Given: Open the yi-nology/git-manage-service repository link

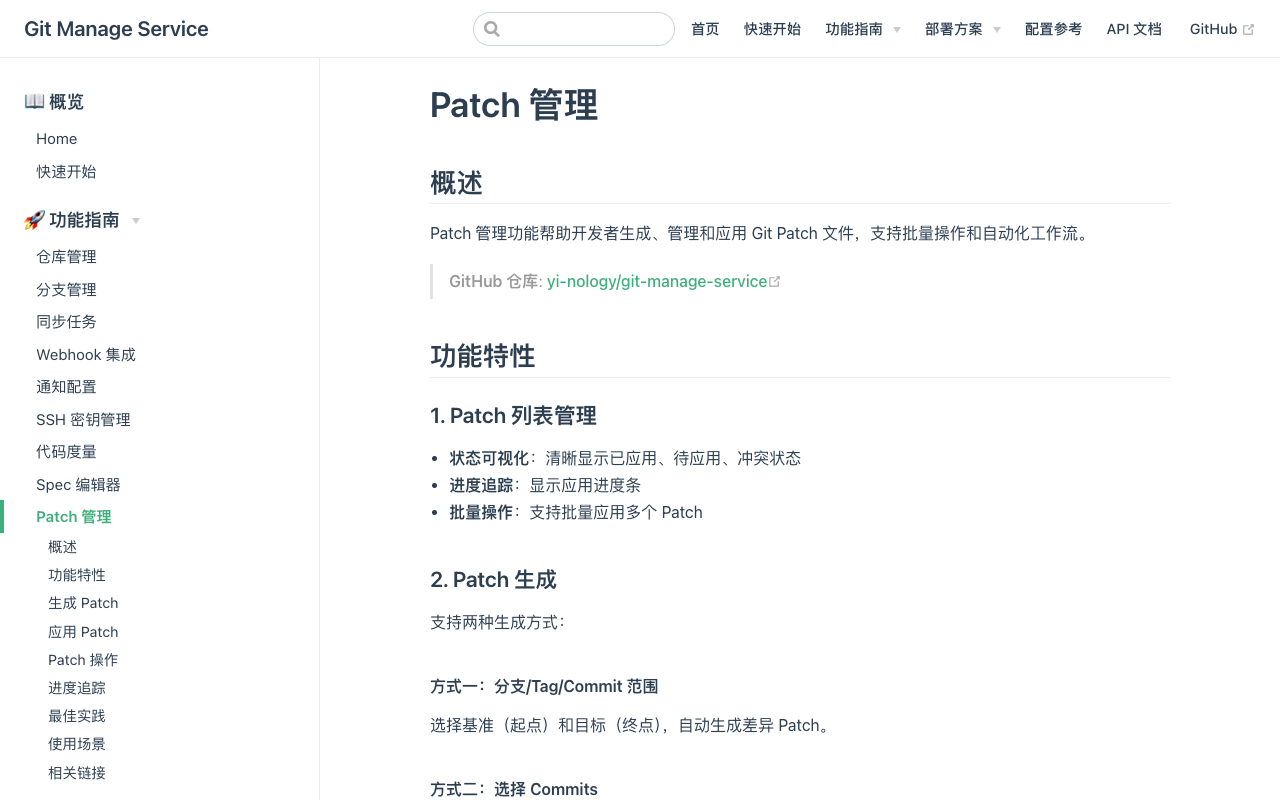Looking at the screenshot, I should point(656,281).
